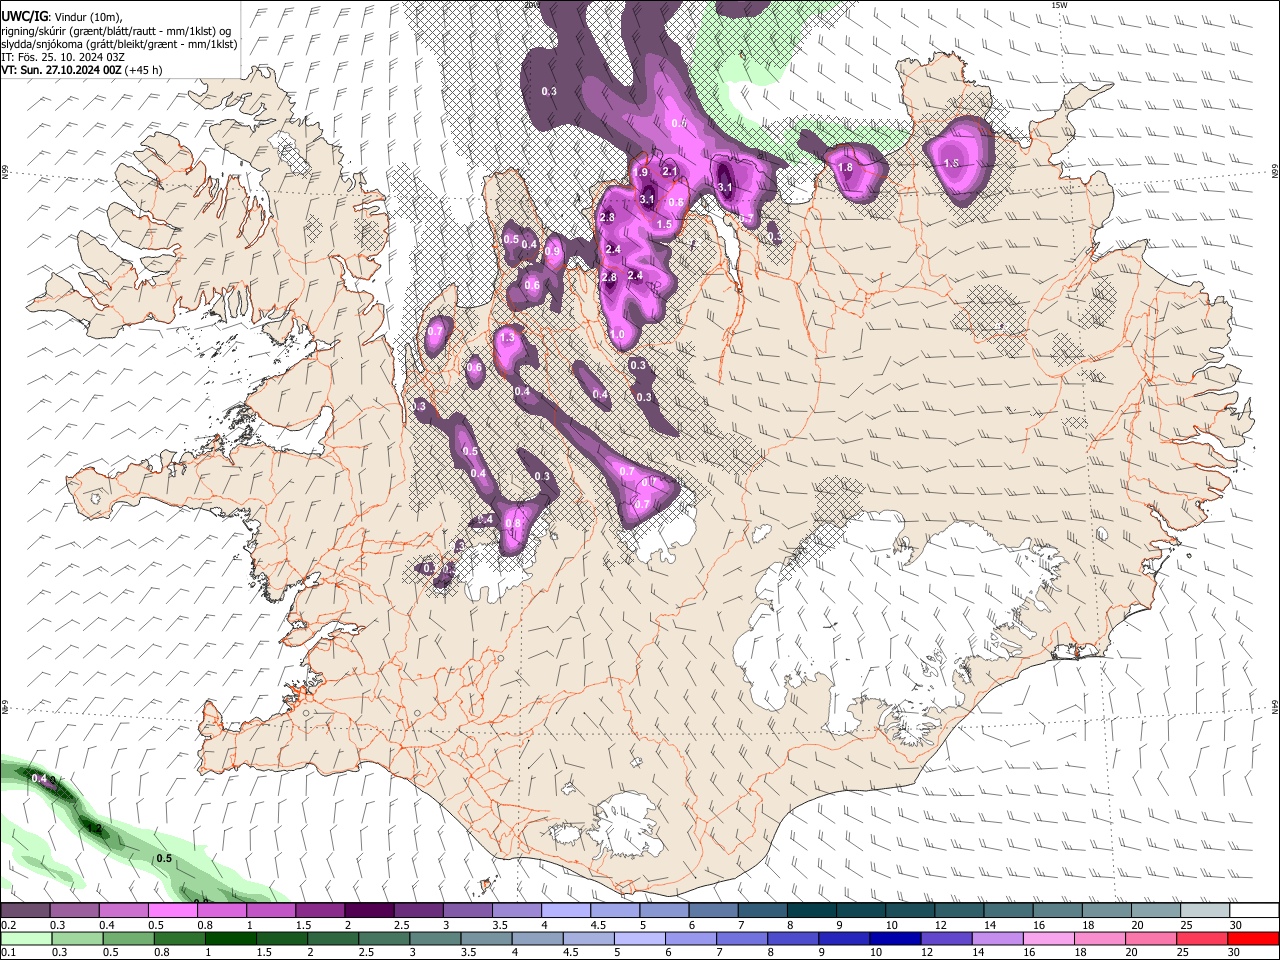The height and width of the screenshot is (960, 1280).
Task: Select the darkest green 1–1.5 swatch in lower legend
Action: (230, 939)
